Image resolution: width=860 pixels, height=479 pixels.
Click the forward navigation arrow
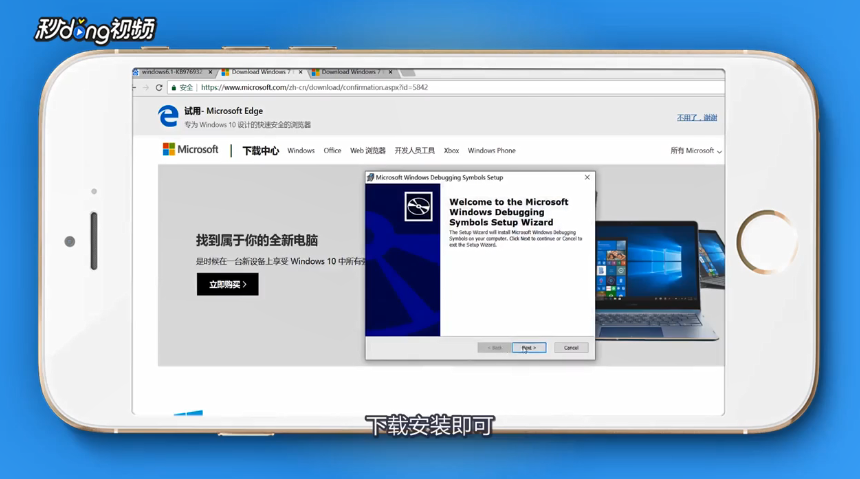[x=145, y=87]
